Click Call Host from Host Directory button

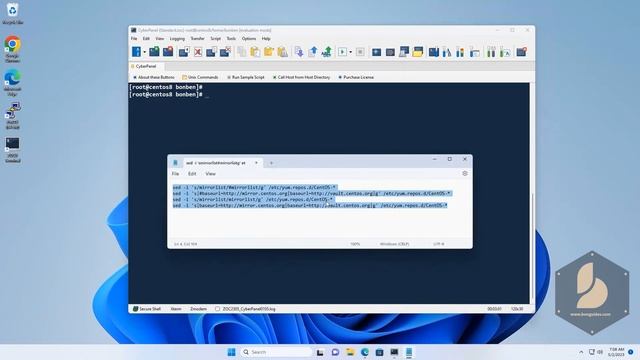[301, 77]
